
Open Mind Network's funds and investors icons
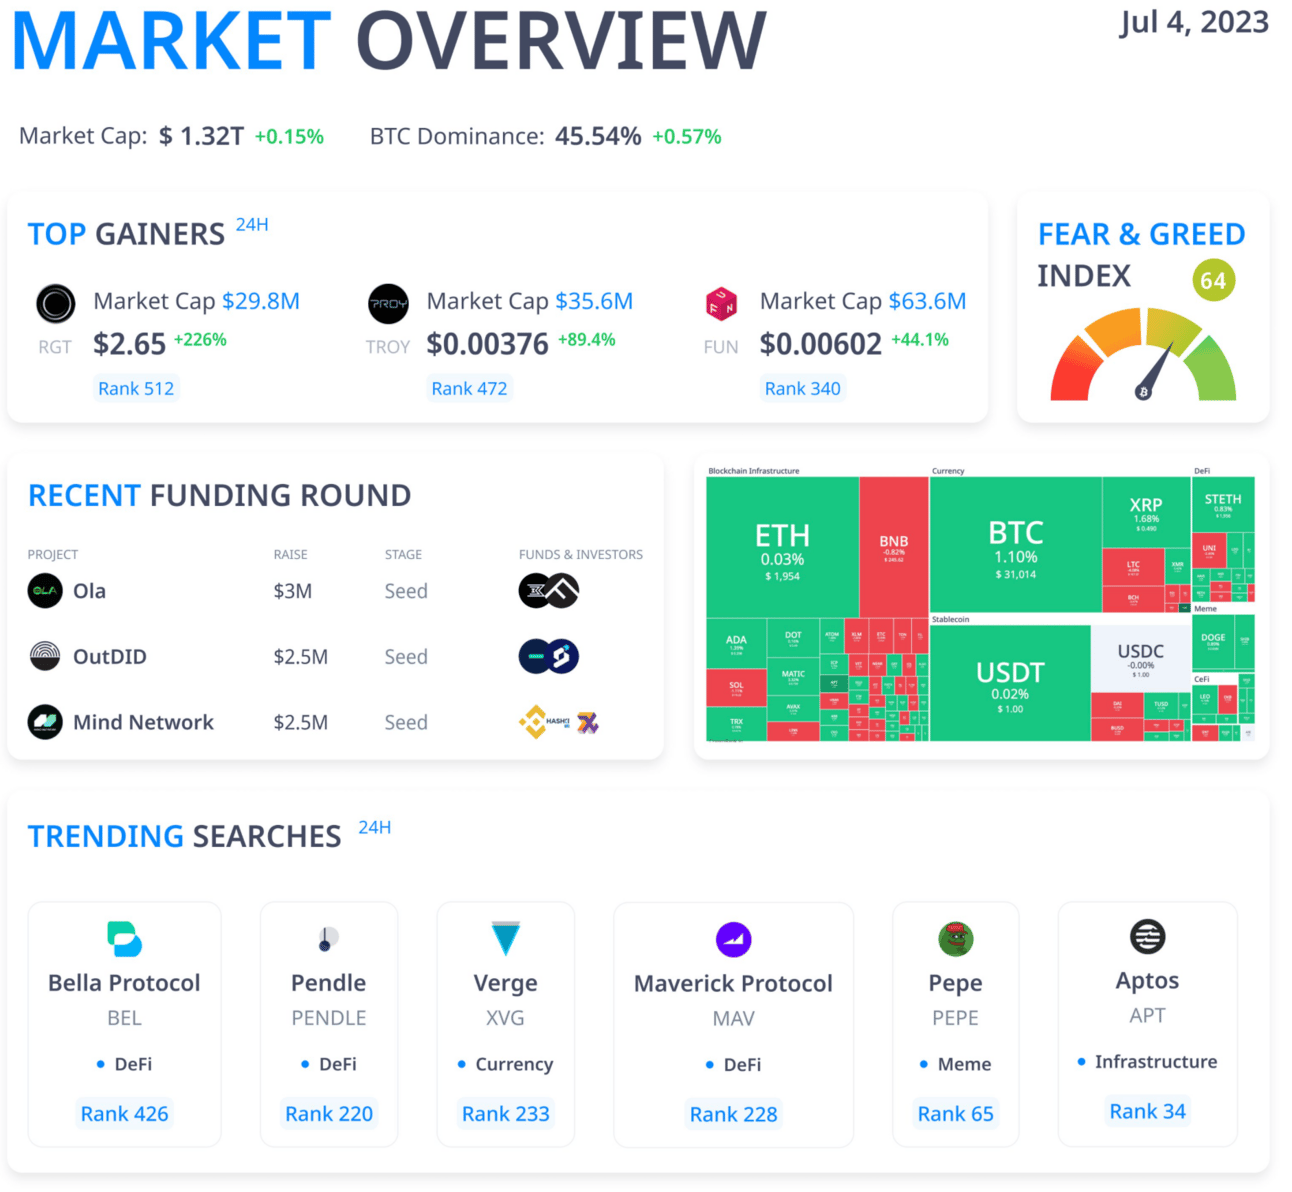[559, 721]
